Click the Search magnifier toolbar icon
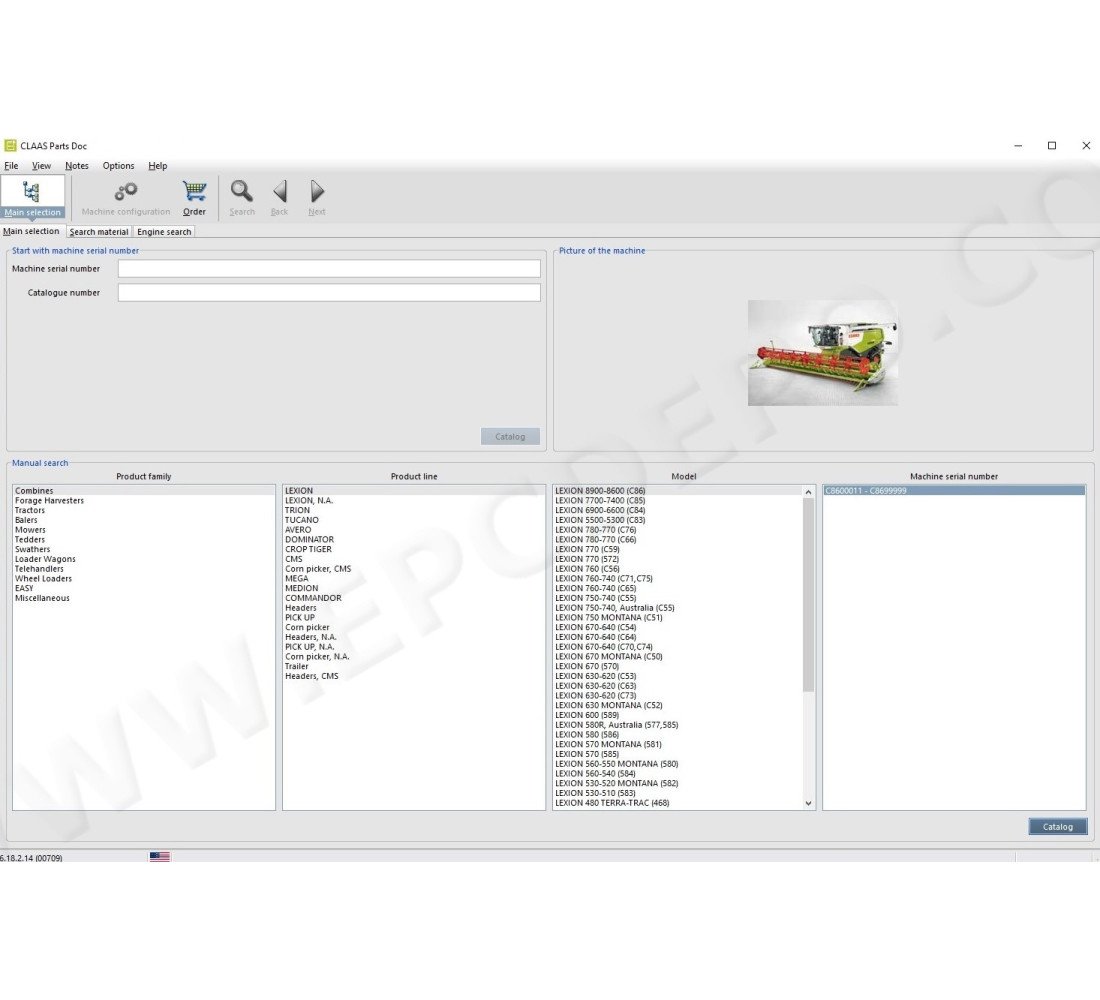The height and width of the screenshot is (1000, 1100). [242, 198]
